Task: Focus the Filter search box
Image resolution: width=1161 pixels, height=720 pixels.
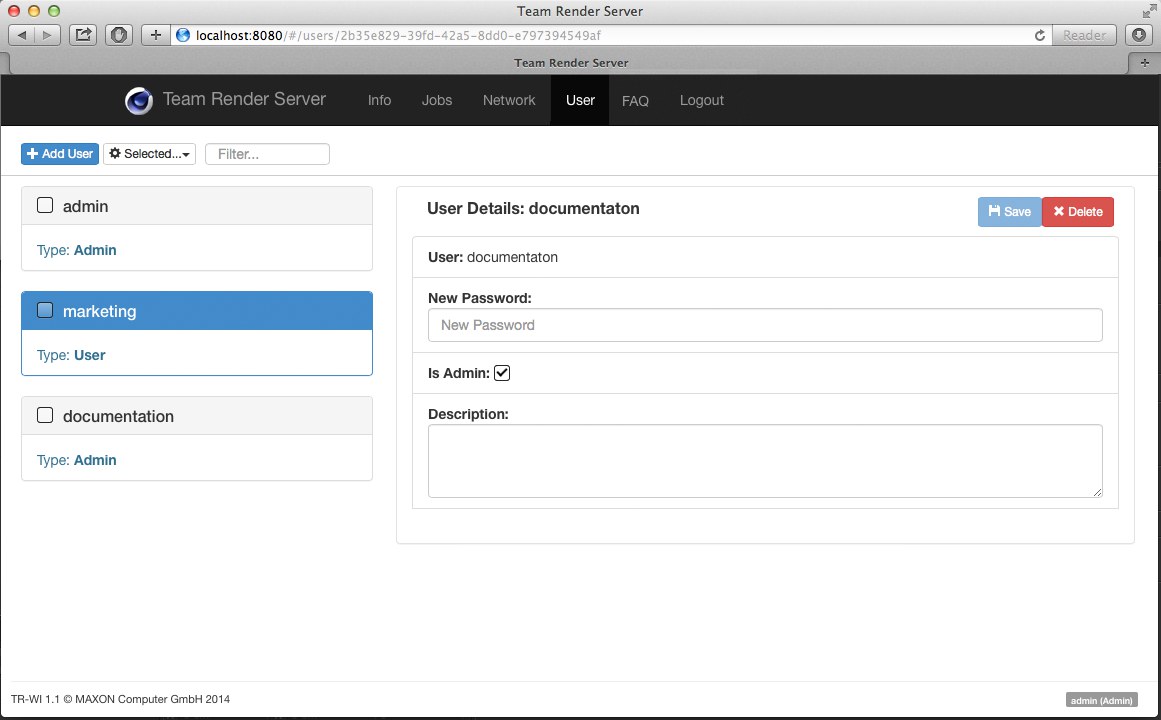Action: pos(267,154)
